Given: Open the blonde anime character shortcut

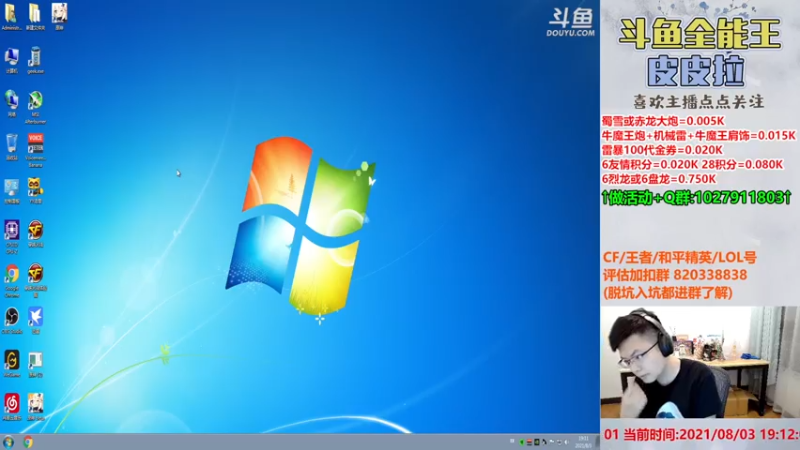Looking at the screenshot, I should (35, 407).
